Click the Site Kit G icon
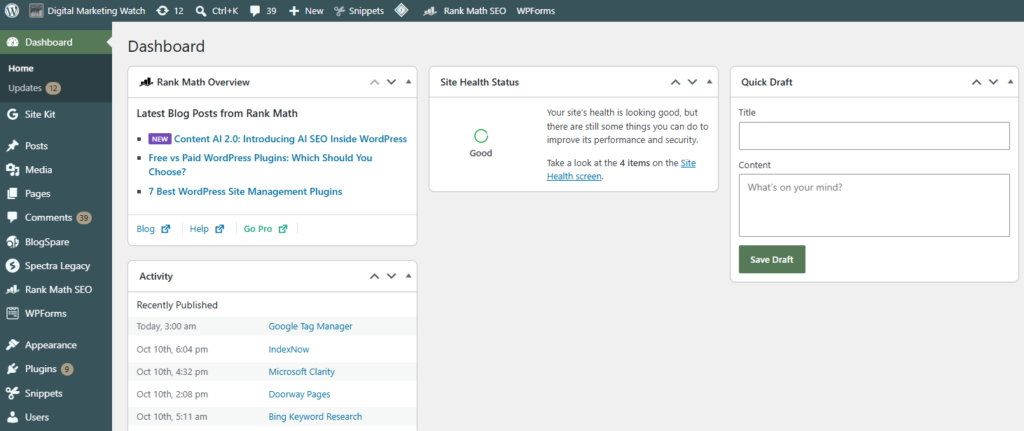Screen dimensions: 1024x431 click(12, 114)
